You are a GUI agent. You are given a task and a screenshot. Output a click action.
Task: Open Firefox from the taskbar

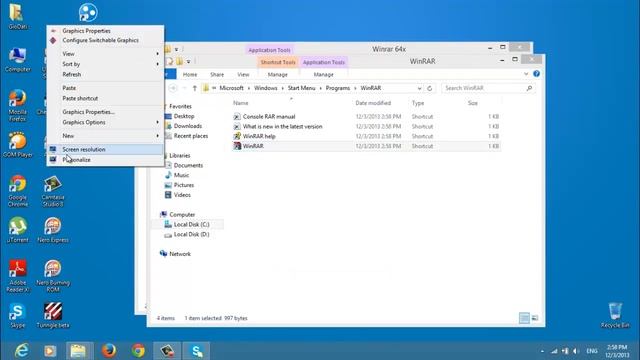point(109,351)
